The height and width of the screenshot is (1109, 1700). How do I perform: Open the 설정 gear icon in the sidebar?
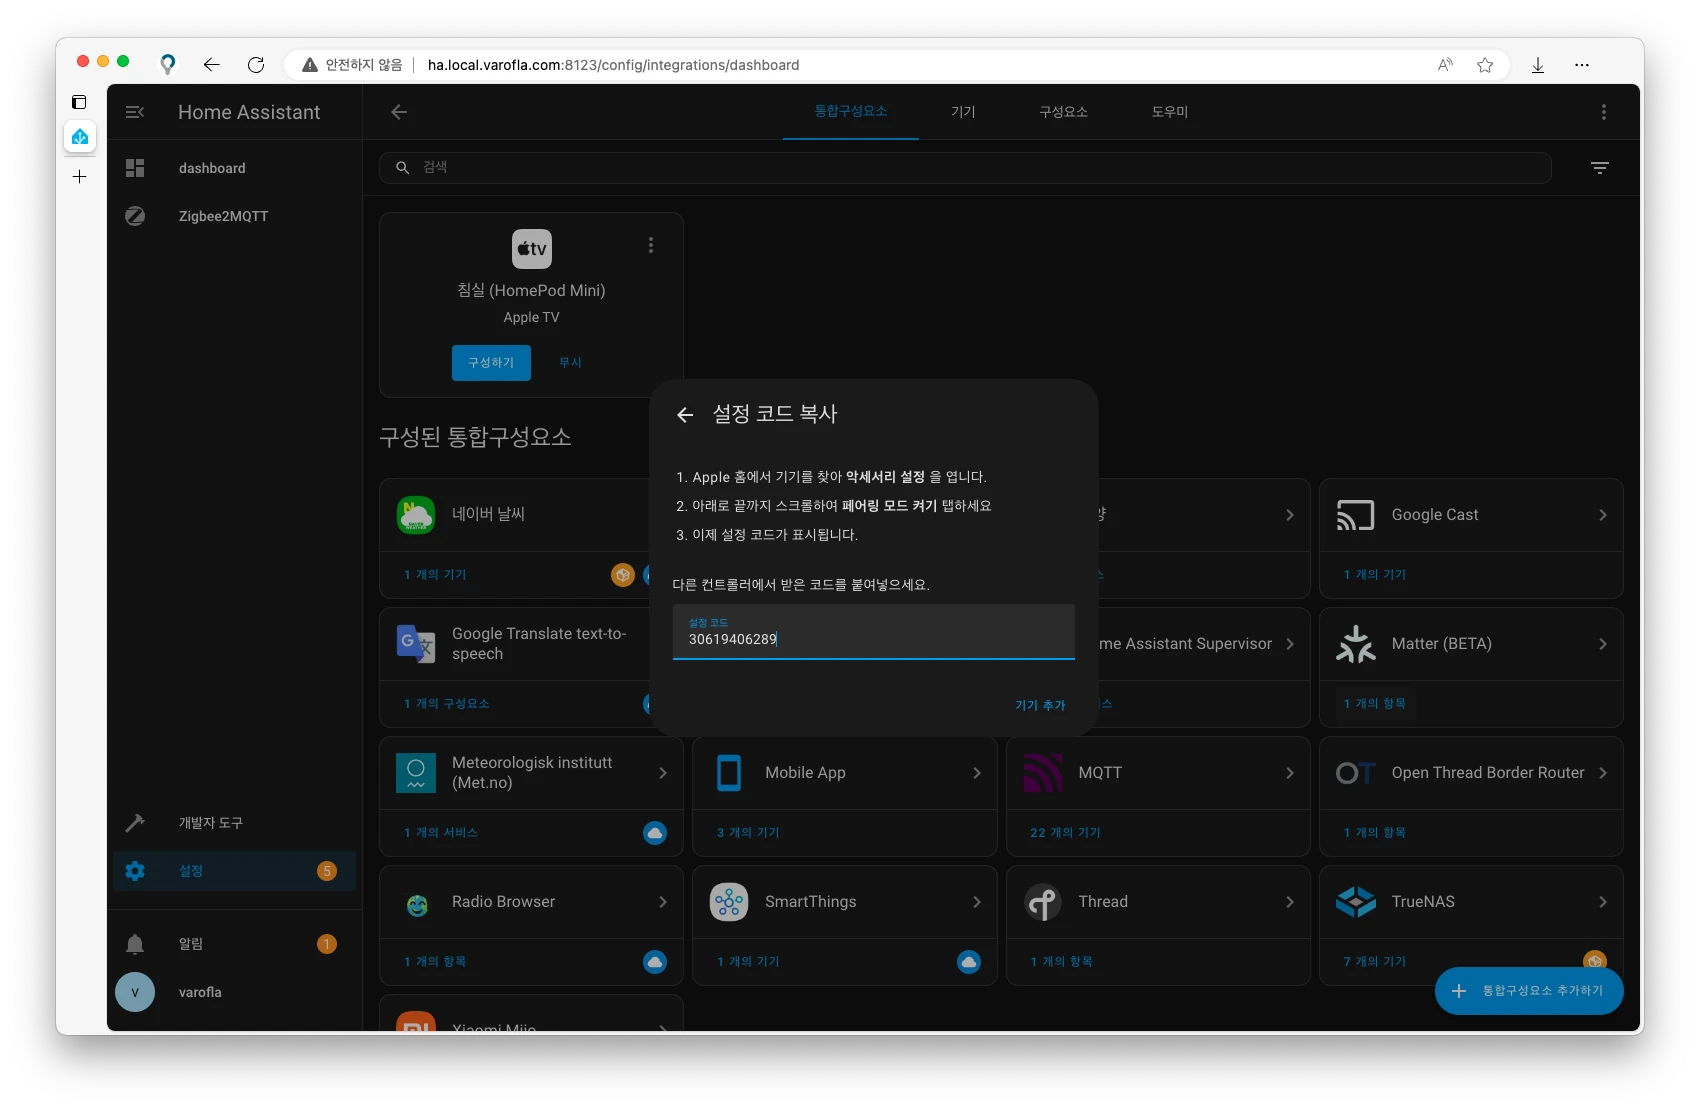[x=135, y=871]
